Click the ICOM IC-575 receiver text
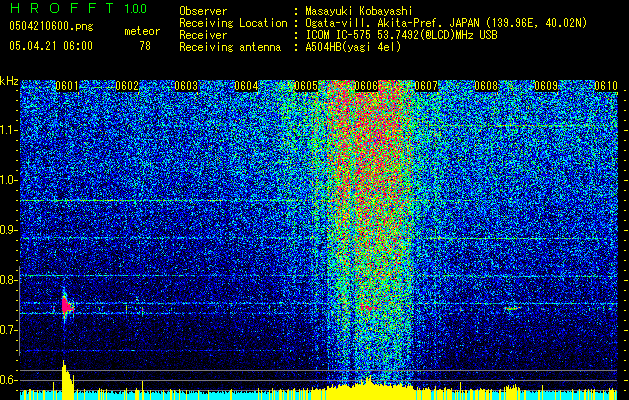The width and height of the screenshot is (629, 400). 401,35
